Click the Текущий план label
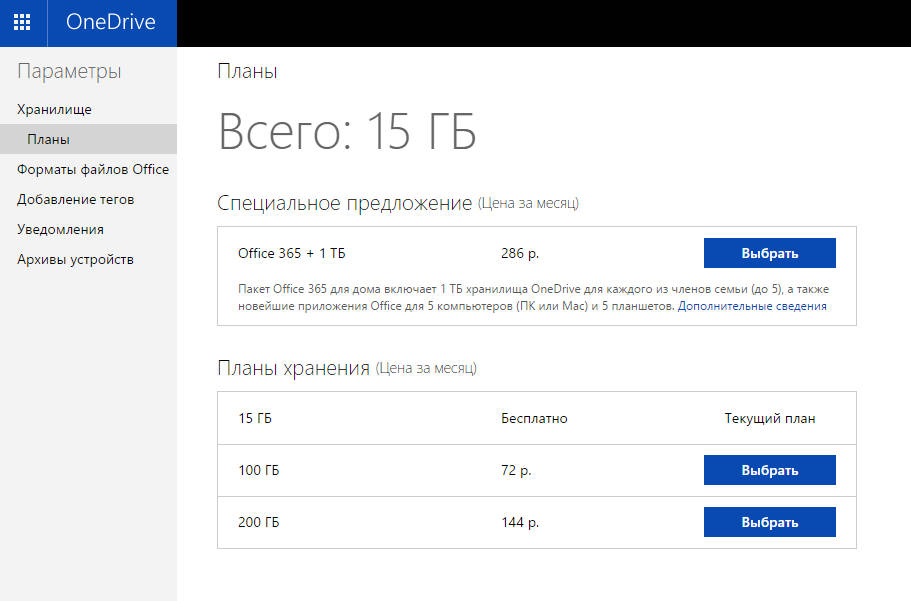This screenshot has height=601, width=911. coord(770,418)
